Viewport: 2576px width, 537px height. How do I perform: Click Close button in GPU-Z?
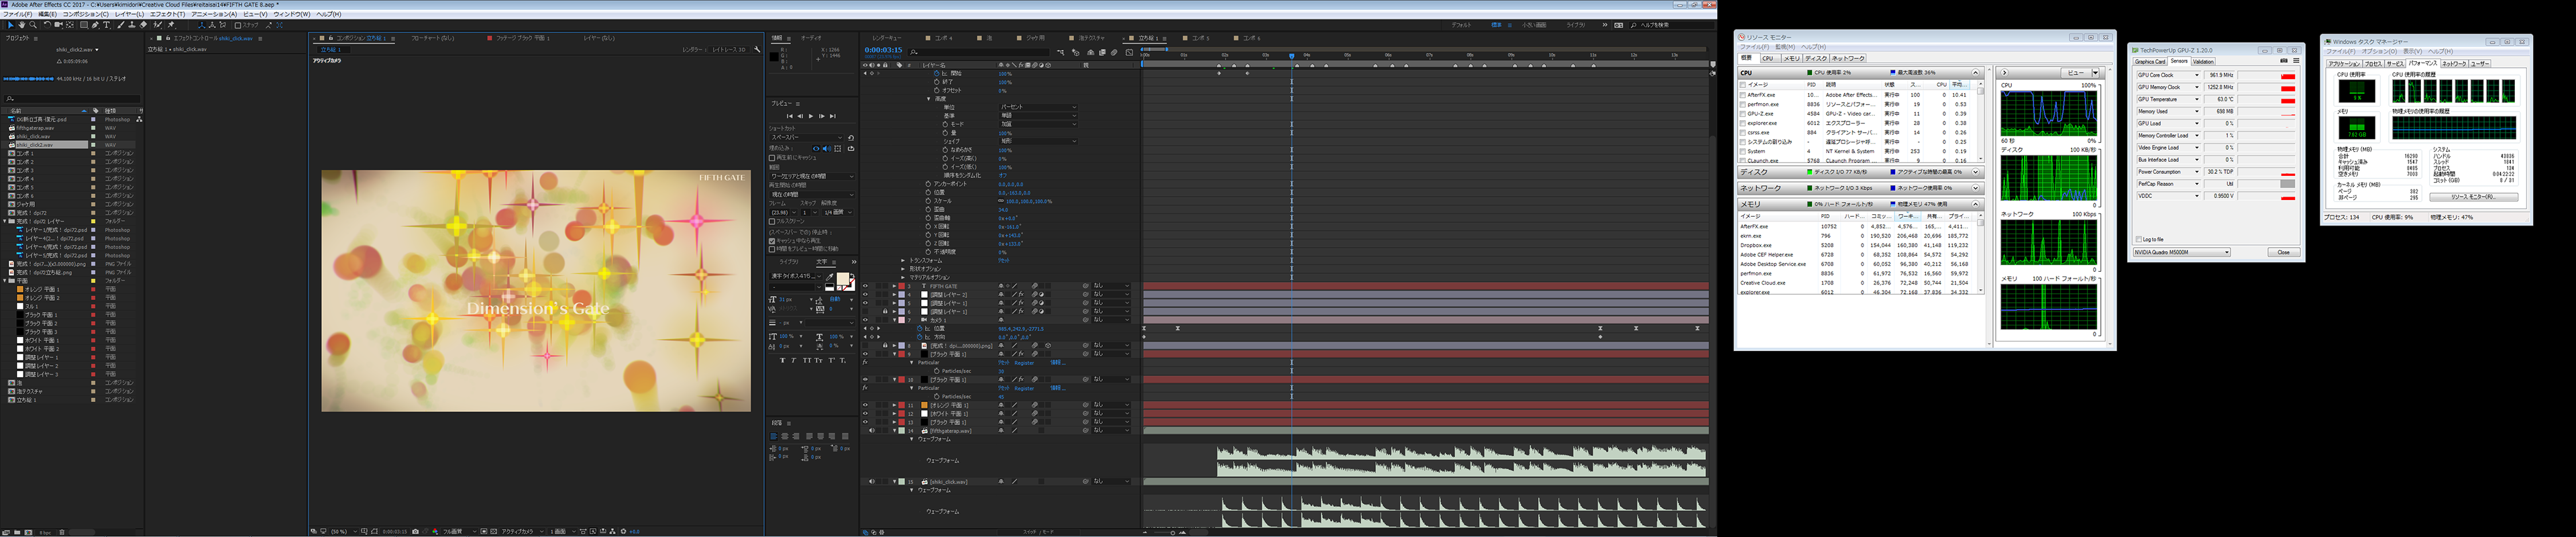[x=2283, y=252]
